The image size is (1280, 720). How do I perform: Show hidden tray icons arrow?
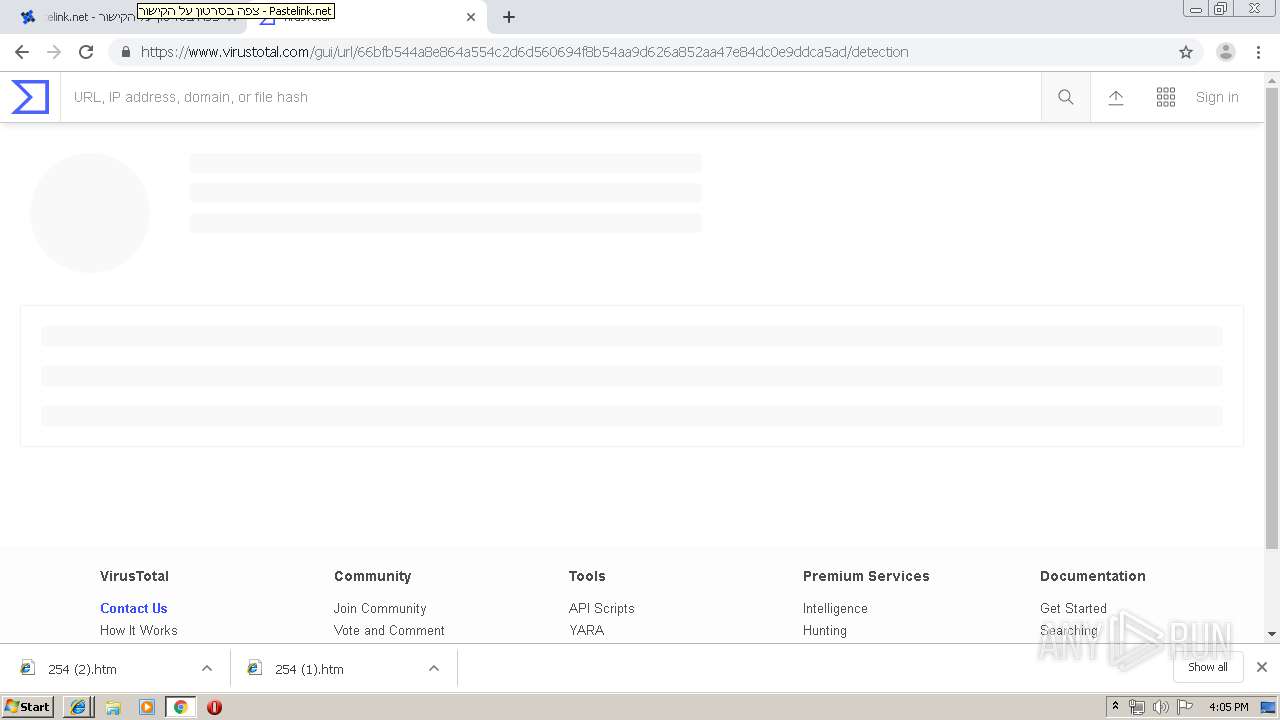(1115, 707)
